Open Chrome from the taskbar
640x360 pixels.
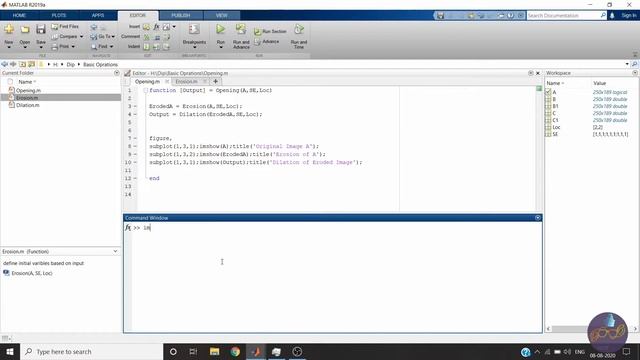tap(235, 351)
